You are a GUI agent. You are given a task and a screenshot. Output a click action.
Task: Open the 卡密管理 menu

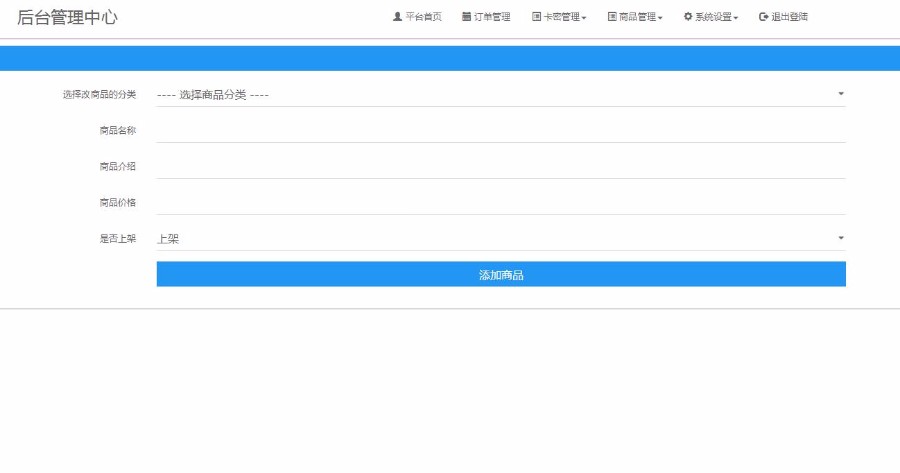559,17
